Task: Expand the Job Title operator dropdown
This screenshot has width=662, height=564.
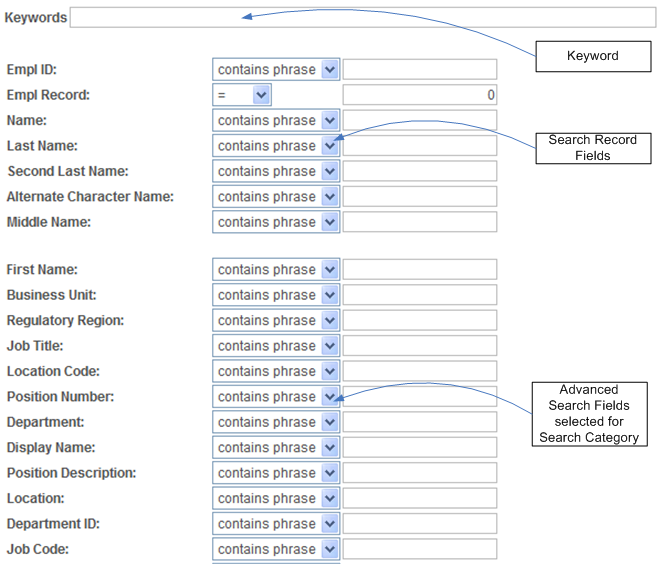Action: pos(276,346)
